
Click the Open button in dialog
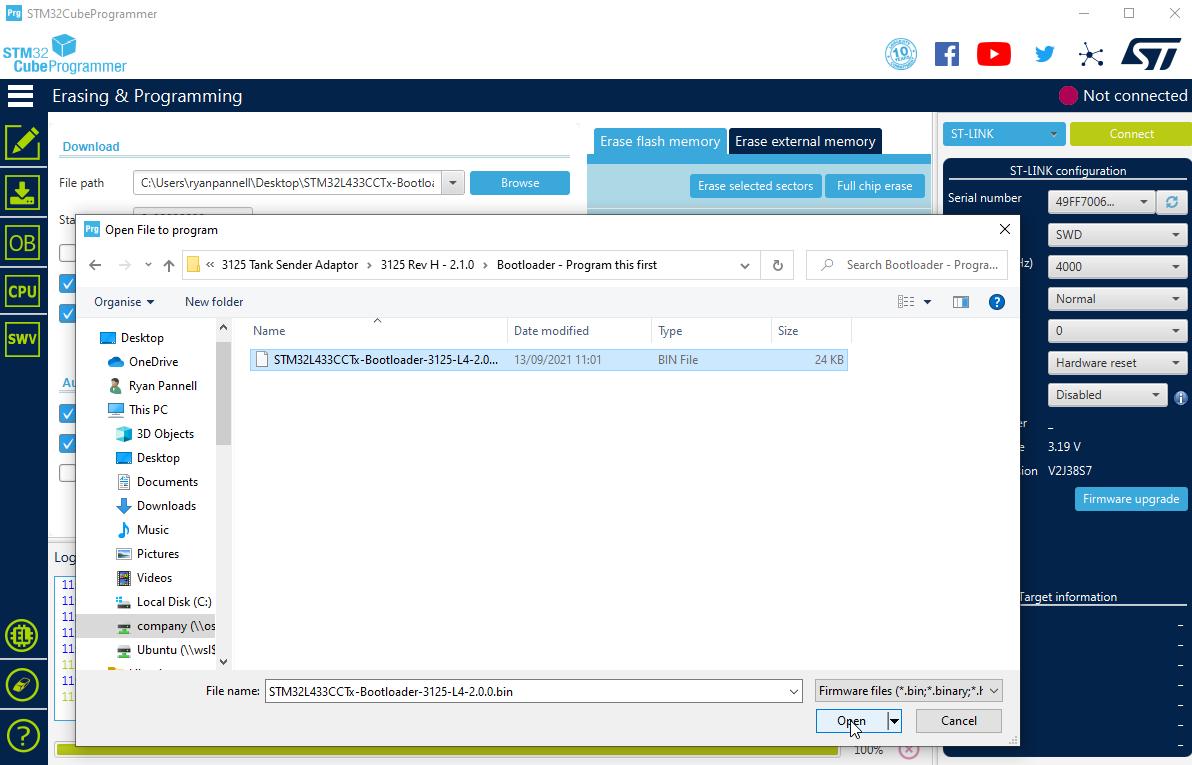tap(851, 721)
